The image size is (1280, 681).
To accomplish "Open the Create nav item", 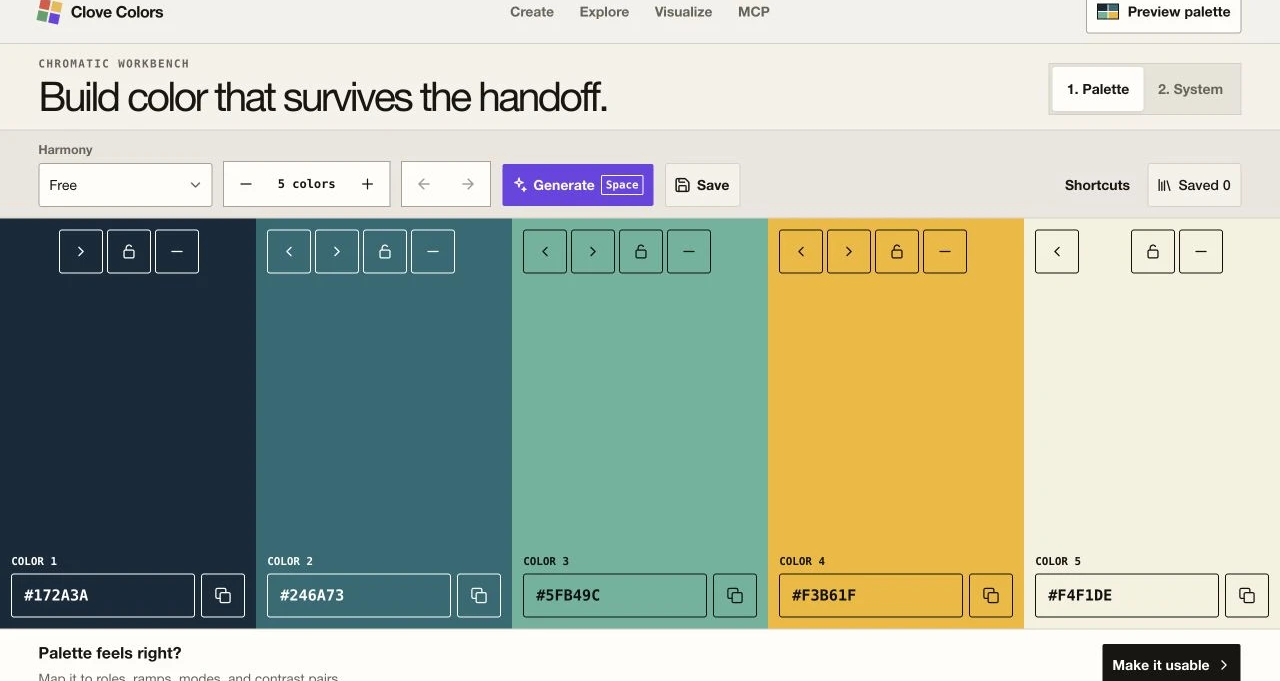I will coord(532,12).
